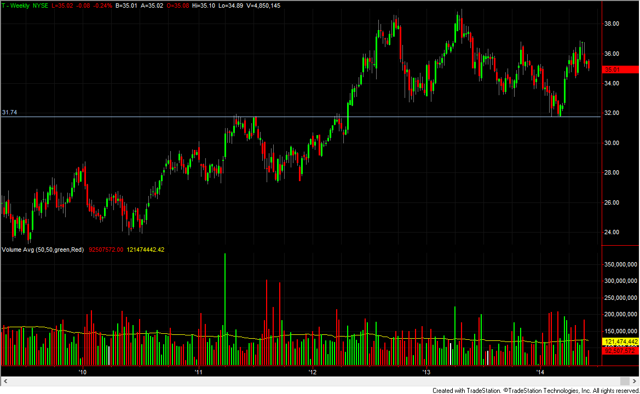Click the '-0.24%' percent change value
This screenshot has height=394, width=640.
103,6
